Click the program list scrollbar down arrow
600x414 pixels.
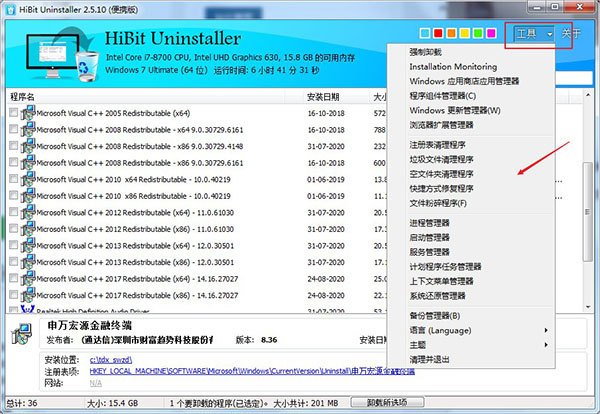click(x=588, y=307)
